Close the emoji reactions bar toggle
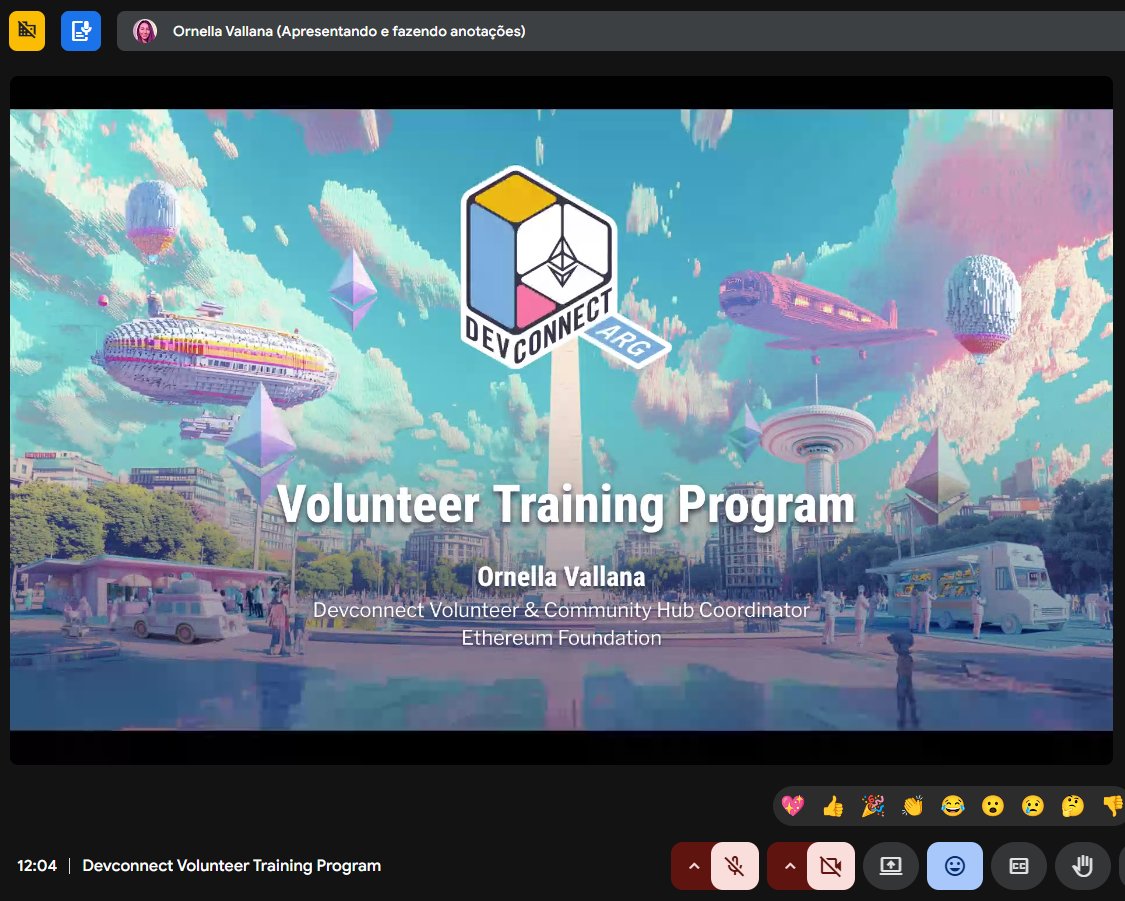Screen dimensions: 1125x901 tap(955, 866)
